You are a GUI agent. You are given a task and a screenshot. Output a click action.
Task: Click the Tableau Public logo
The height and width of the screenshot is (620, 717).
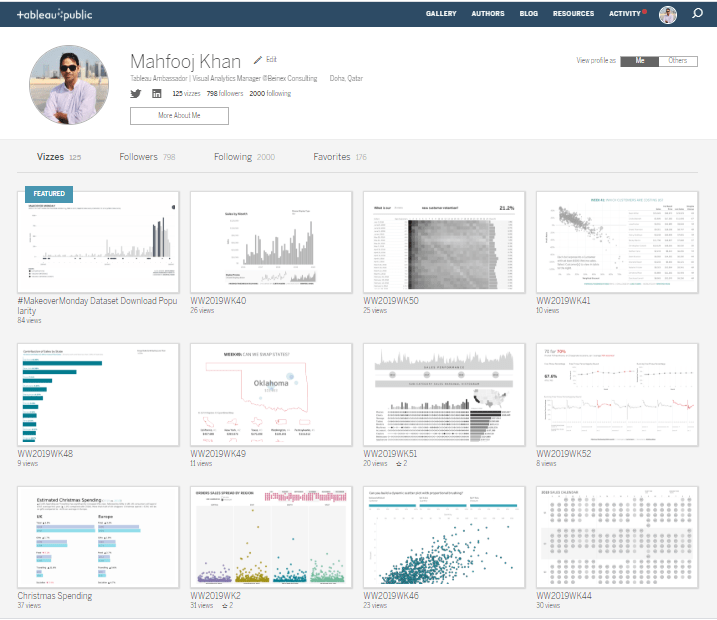(x=62, y=14)
